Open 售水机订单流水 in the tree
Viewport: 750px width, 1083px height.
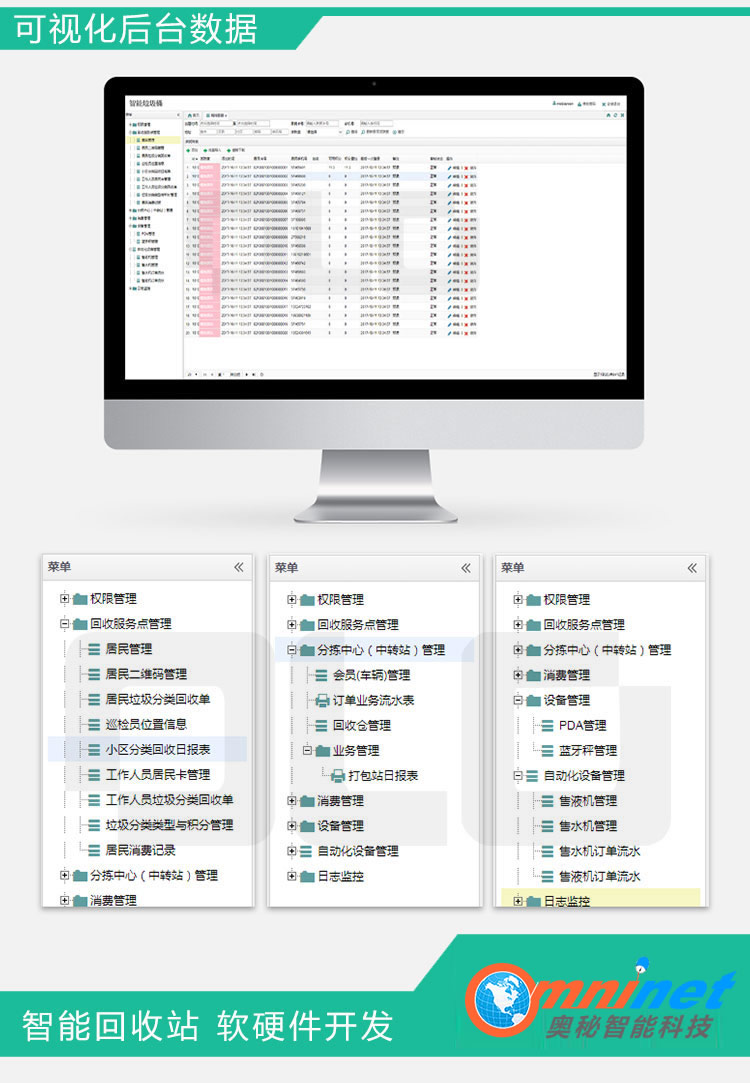pos(599,851)
